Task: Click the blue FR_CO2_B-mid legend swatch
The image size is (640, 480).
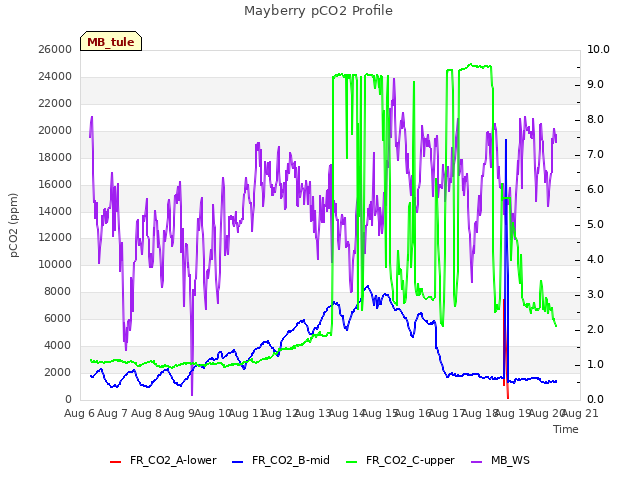Action: 238,462
